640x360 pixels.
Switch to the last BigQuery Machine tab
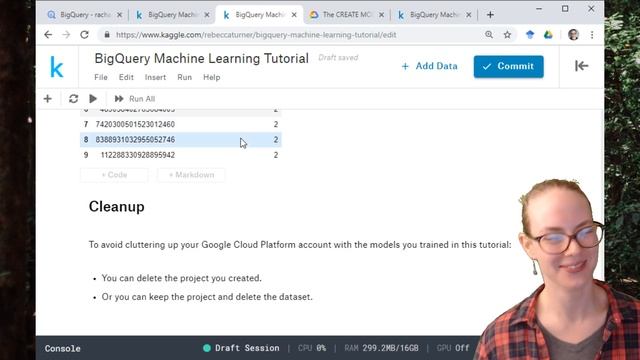pyautogui.click(x=435, y=15)
